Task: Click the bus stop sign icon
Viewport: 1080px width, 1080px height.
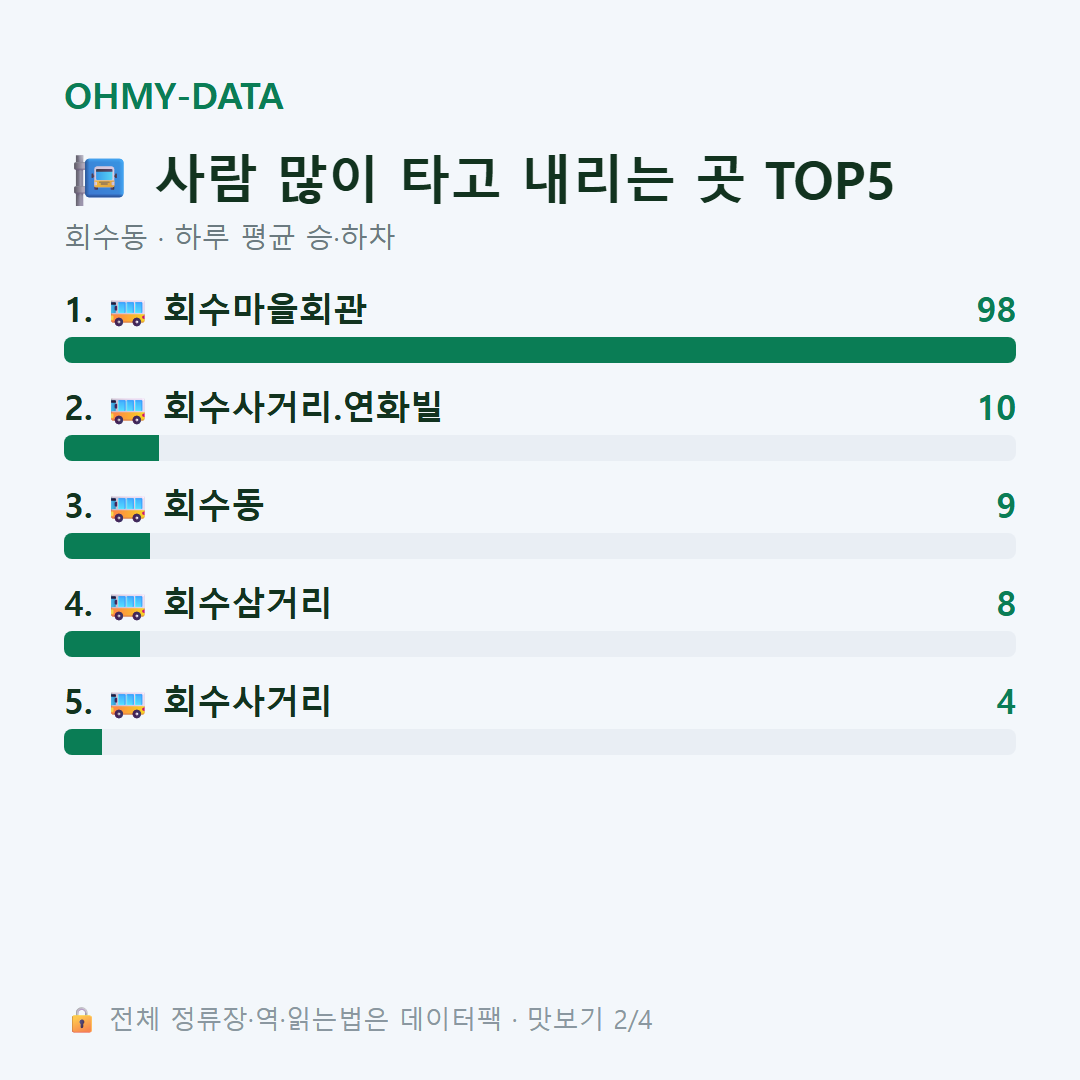Action: click(x=100, y=180)
